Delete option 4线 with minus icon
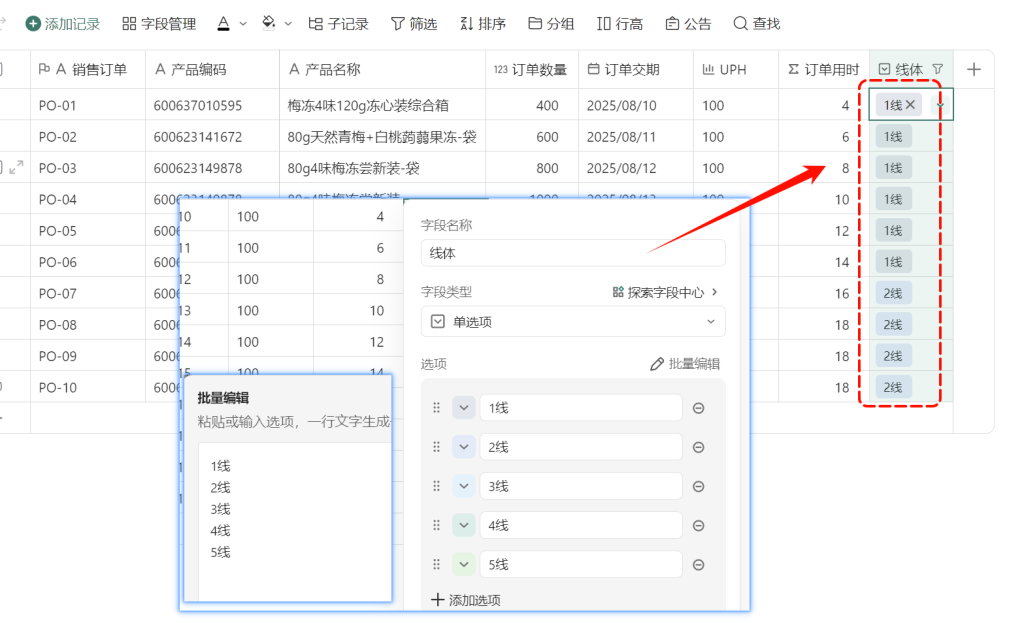The image size is (1024, 623). [x=698, y=525]
